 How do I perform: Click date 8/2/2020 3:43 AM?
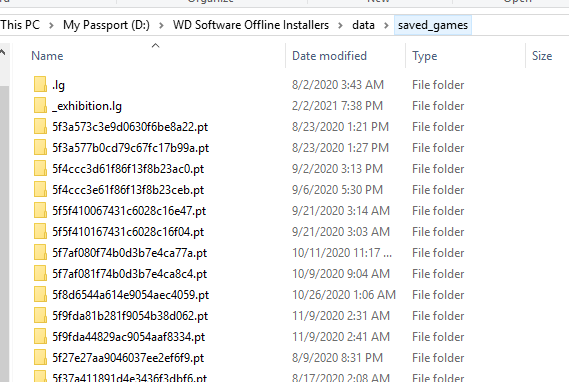338,85
